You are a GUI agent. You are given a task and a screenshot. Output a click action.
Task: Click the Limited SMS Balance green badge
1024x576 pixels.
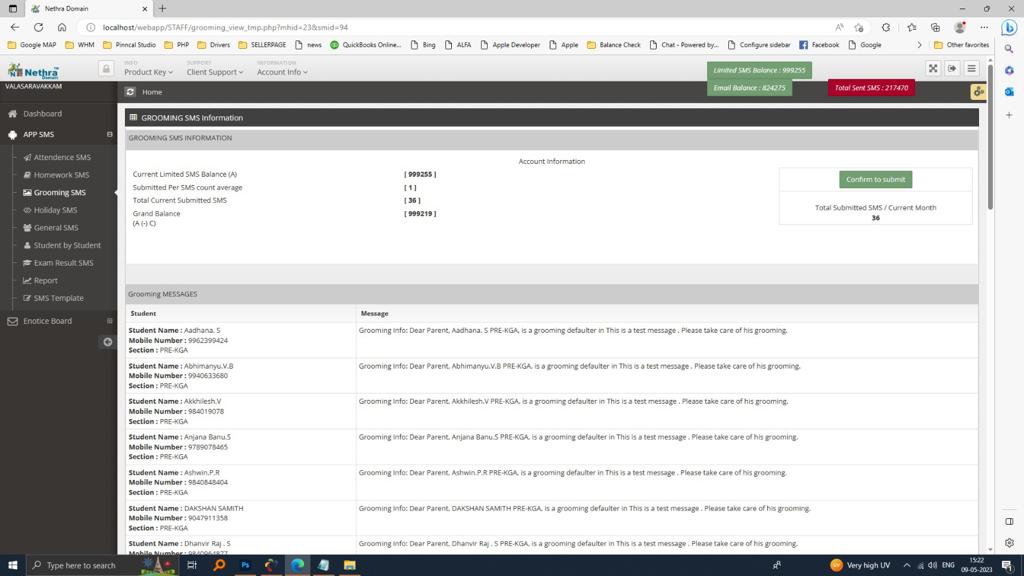[x=759, y=70]
